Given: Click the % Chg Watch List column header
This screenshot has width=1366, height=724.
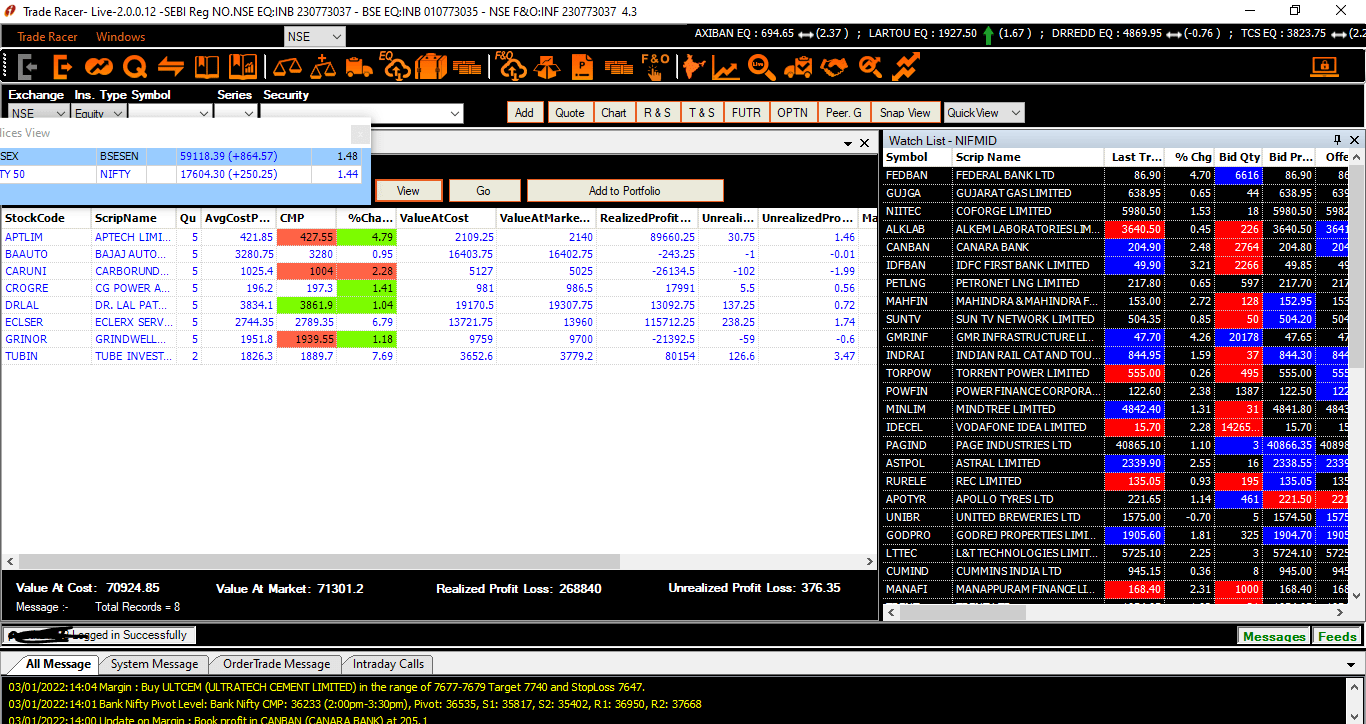Looking at the screenshot, I should pos(1192,157).
